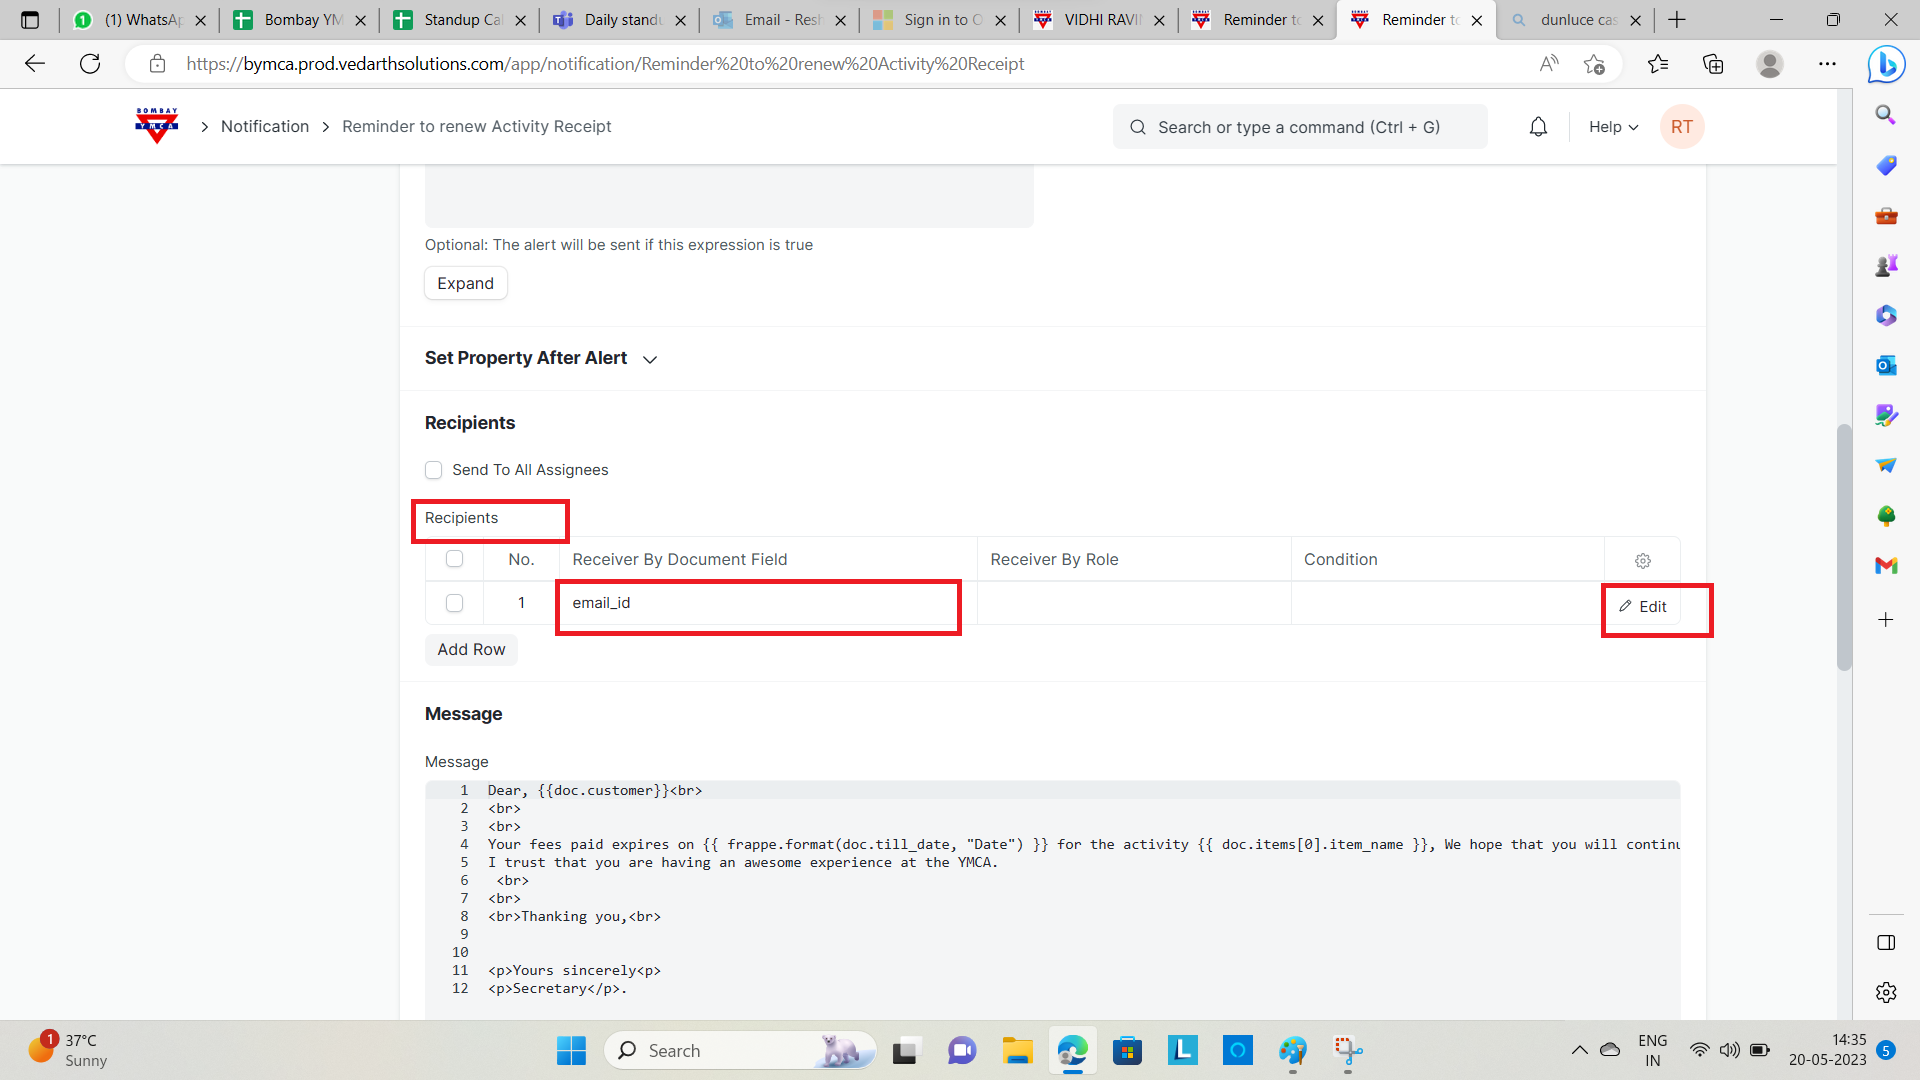1920x1080 pixels.
Task: Click the notification bell icon
Action: coord(1538,127)
